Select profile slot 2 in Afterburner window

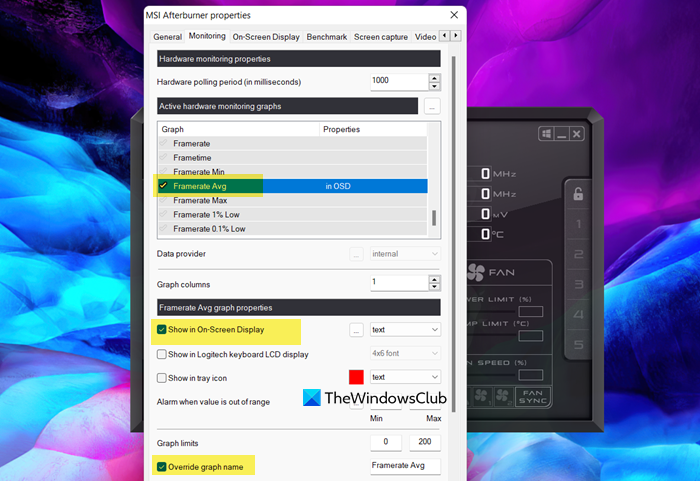coord(579,254)
